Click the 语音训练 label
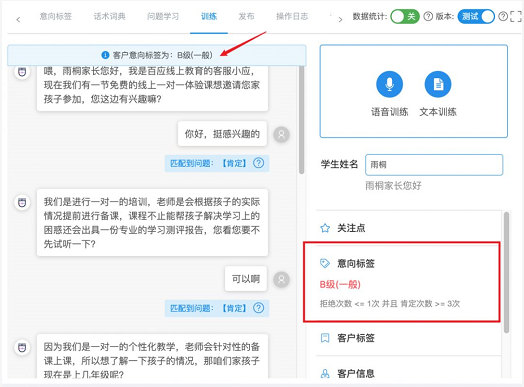 click(x=389, y=112)
